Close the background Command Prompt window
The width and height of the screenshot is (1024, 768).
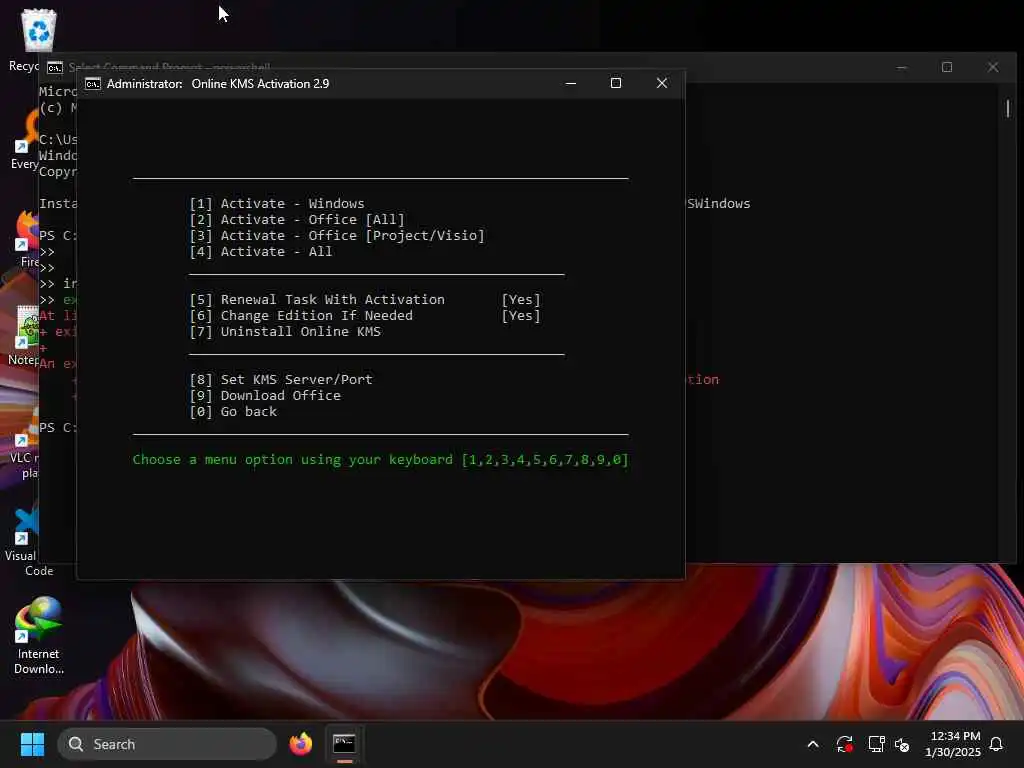993,67
